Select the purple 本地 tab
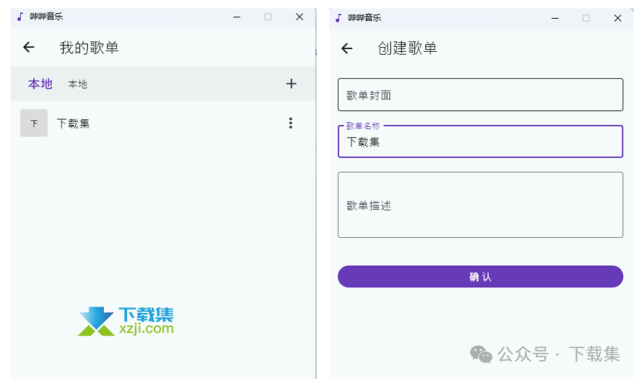 [40, 84]
